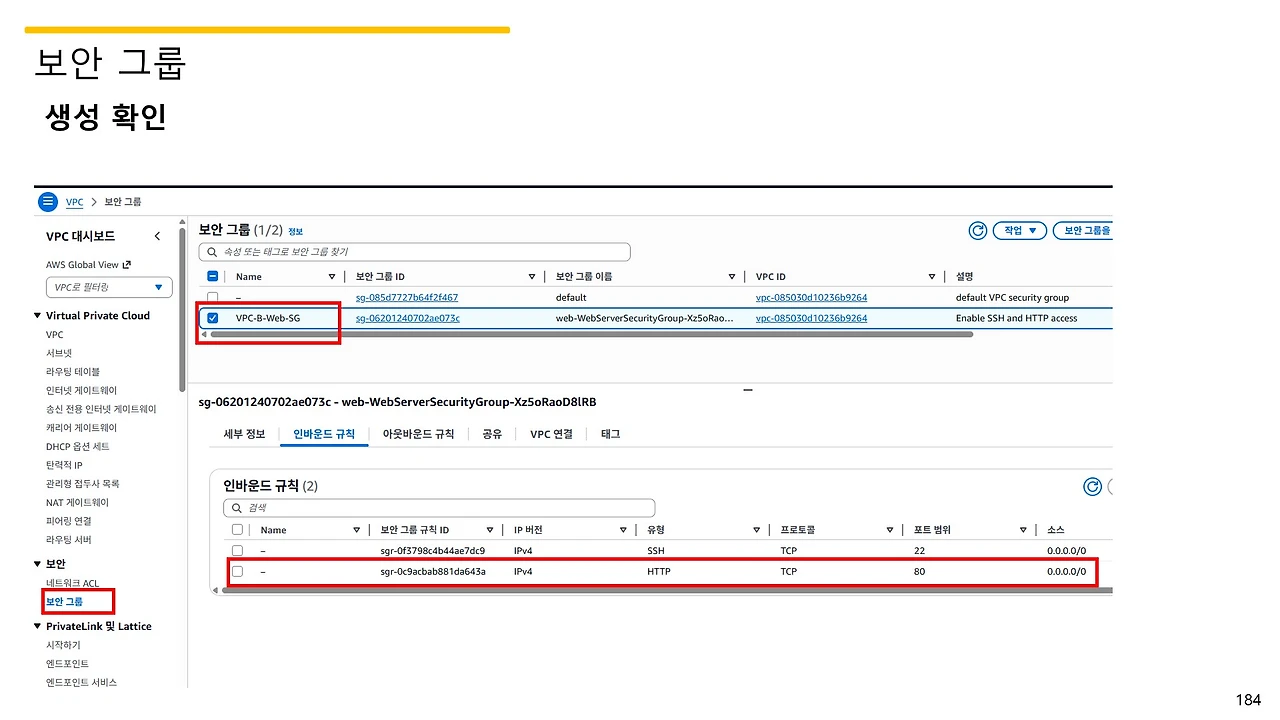Viewport: 1280px width, 720px height.
Task: Sort by 보안 그룹 규칙 ID column arrow
Action: [x=490, y=530]
